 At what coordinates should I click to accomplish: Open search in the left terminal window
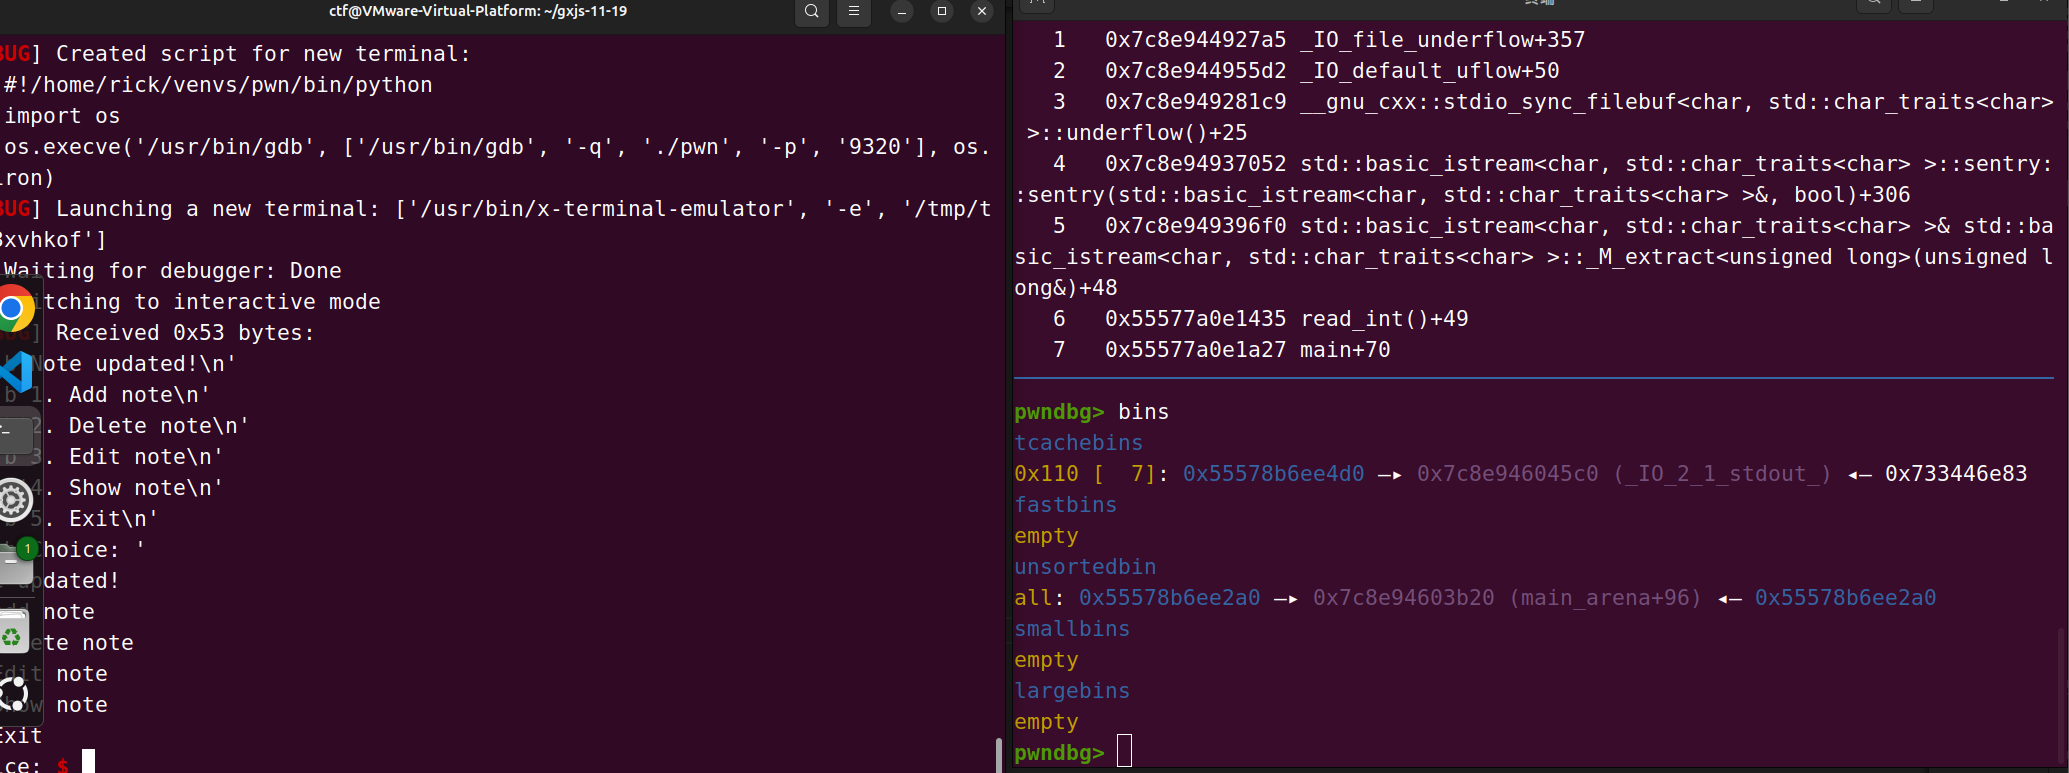(812, 12)
